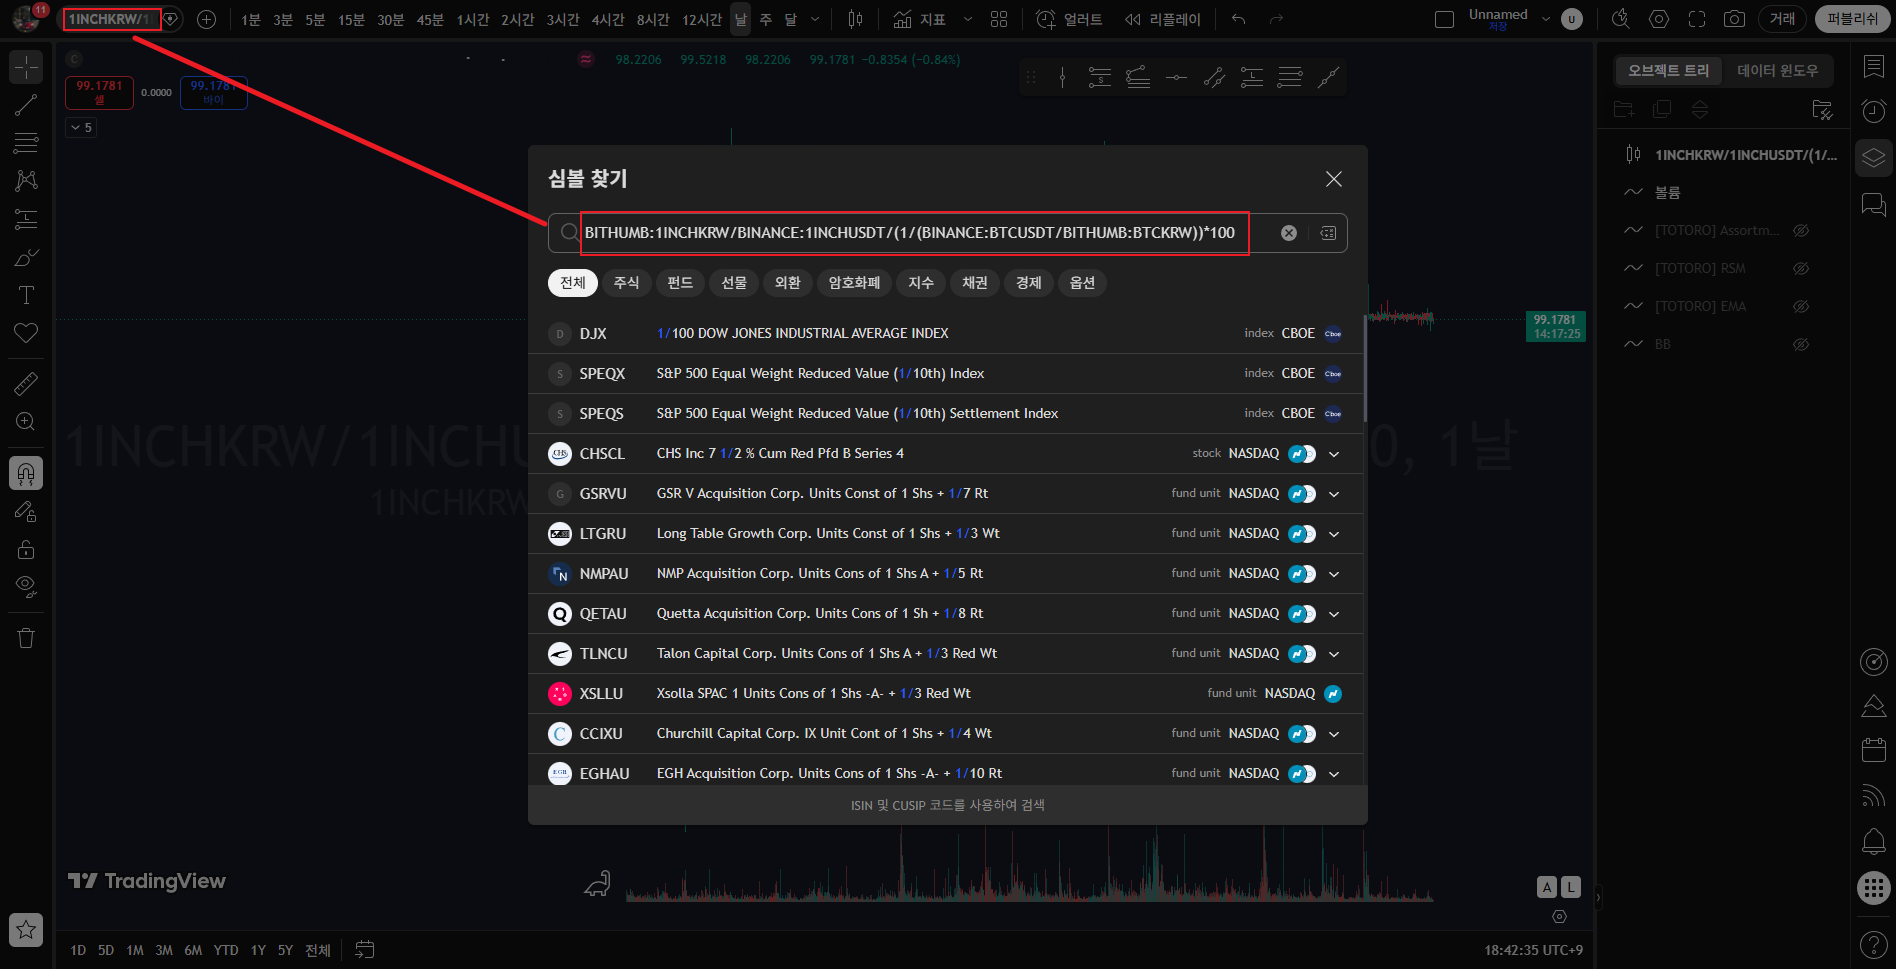Viewport: 1896px width, 969px height.
Task: Open indicator templates dropdown chevron
Action: [968, 19]
